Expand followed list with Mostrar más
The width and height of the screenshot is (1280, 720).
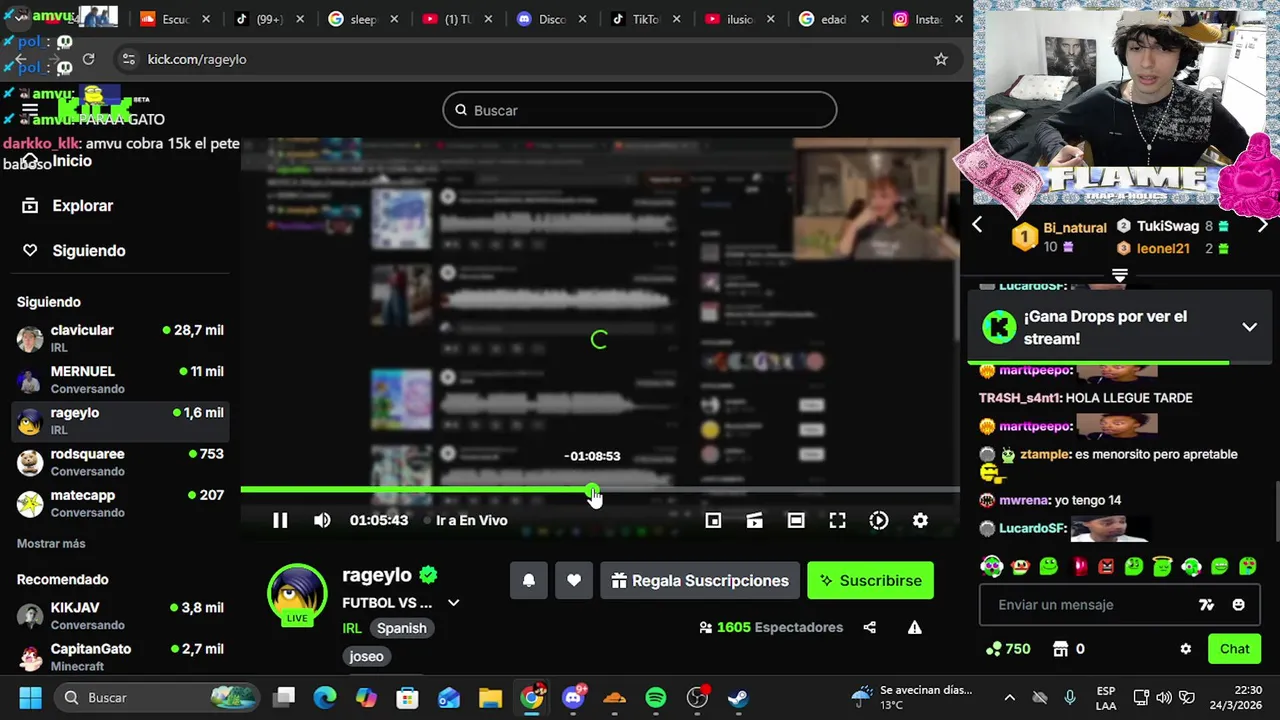click(51, 543)
